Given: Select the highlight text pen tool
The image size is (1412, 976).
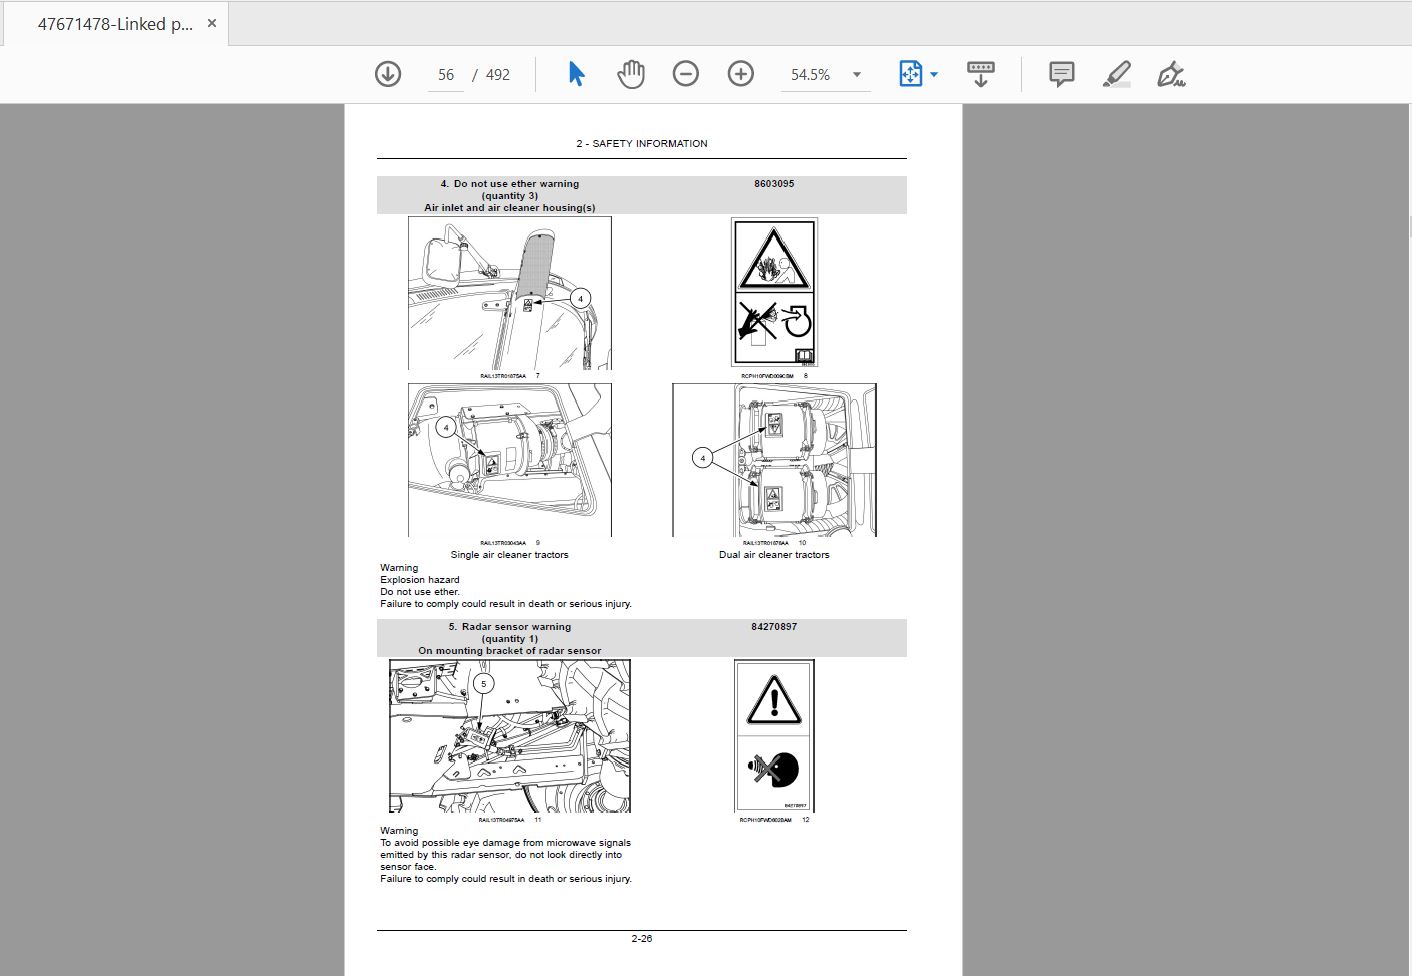Looking at the screenshot, I should click(1117, 74).
